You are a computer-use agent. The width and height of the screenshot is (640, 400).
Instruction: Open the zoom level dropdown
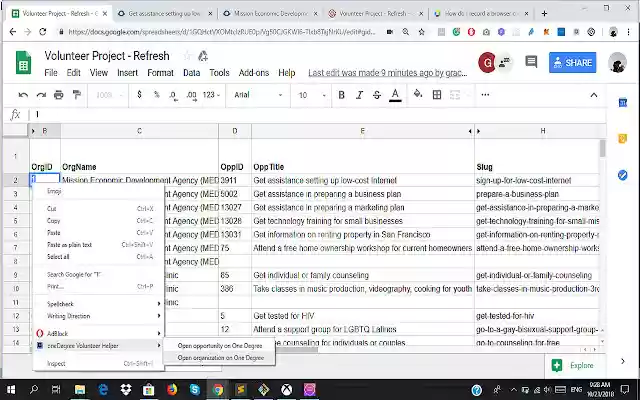tap(109, 95)
